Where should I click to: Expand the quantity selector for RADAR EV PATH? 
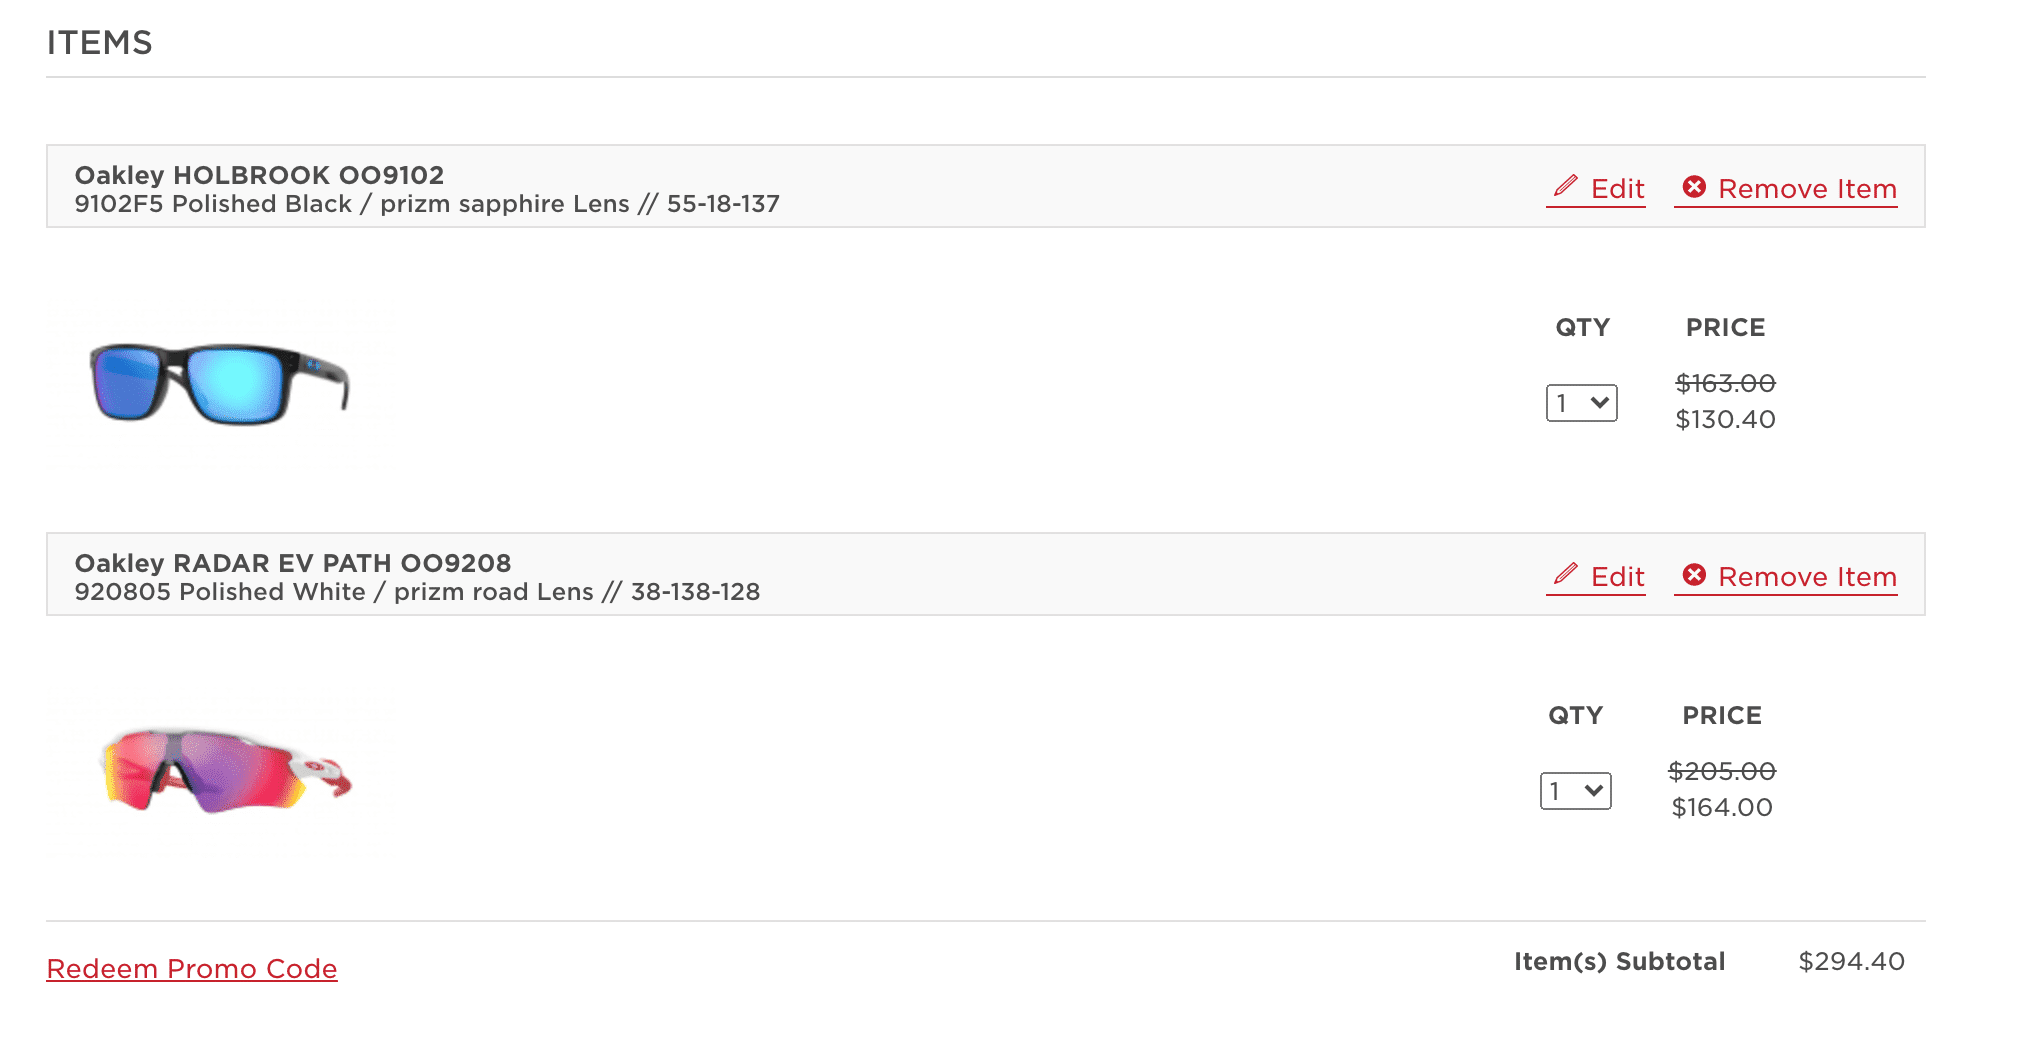click(x=1575, y=791)
